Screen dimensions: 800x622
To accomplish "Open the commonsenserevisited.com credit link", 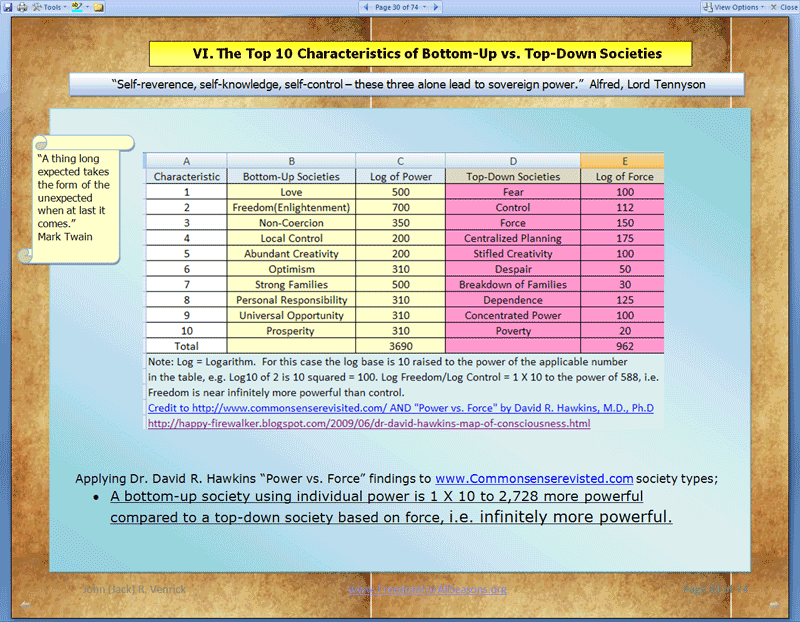I will click(x=400, y=408).
